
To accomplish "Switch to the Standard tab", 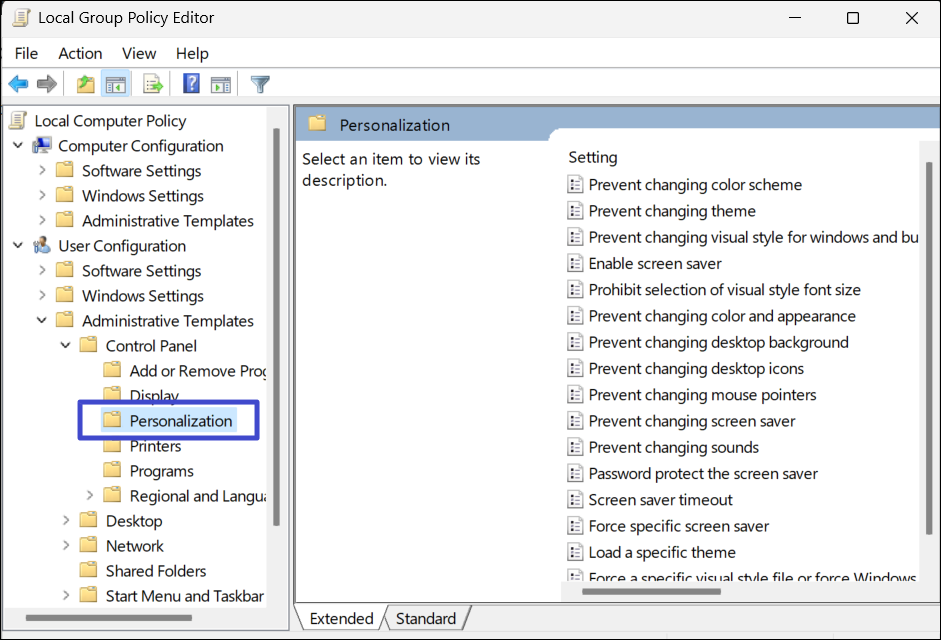I will (425, 618).
